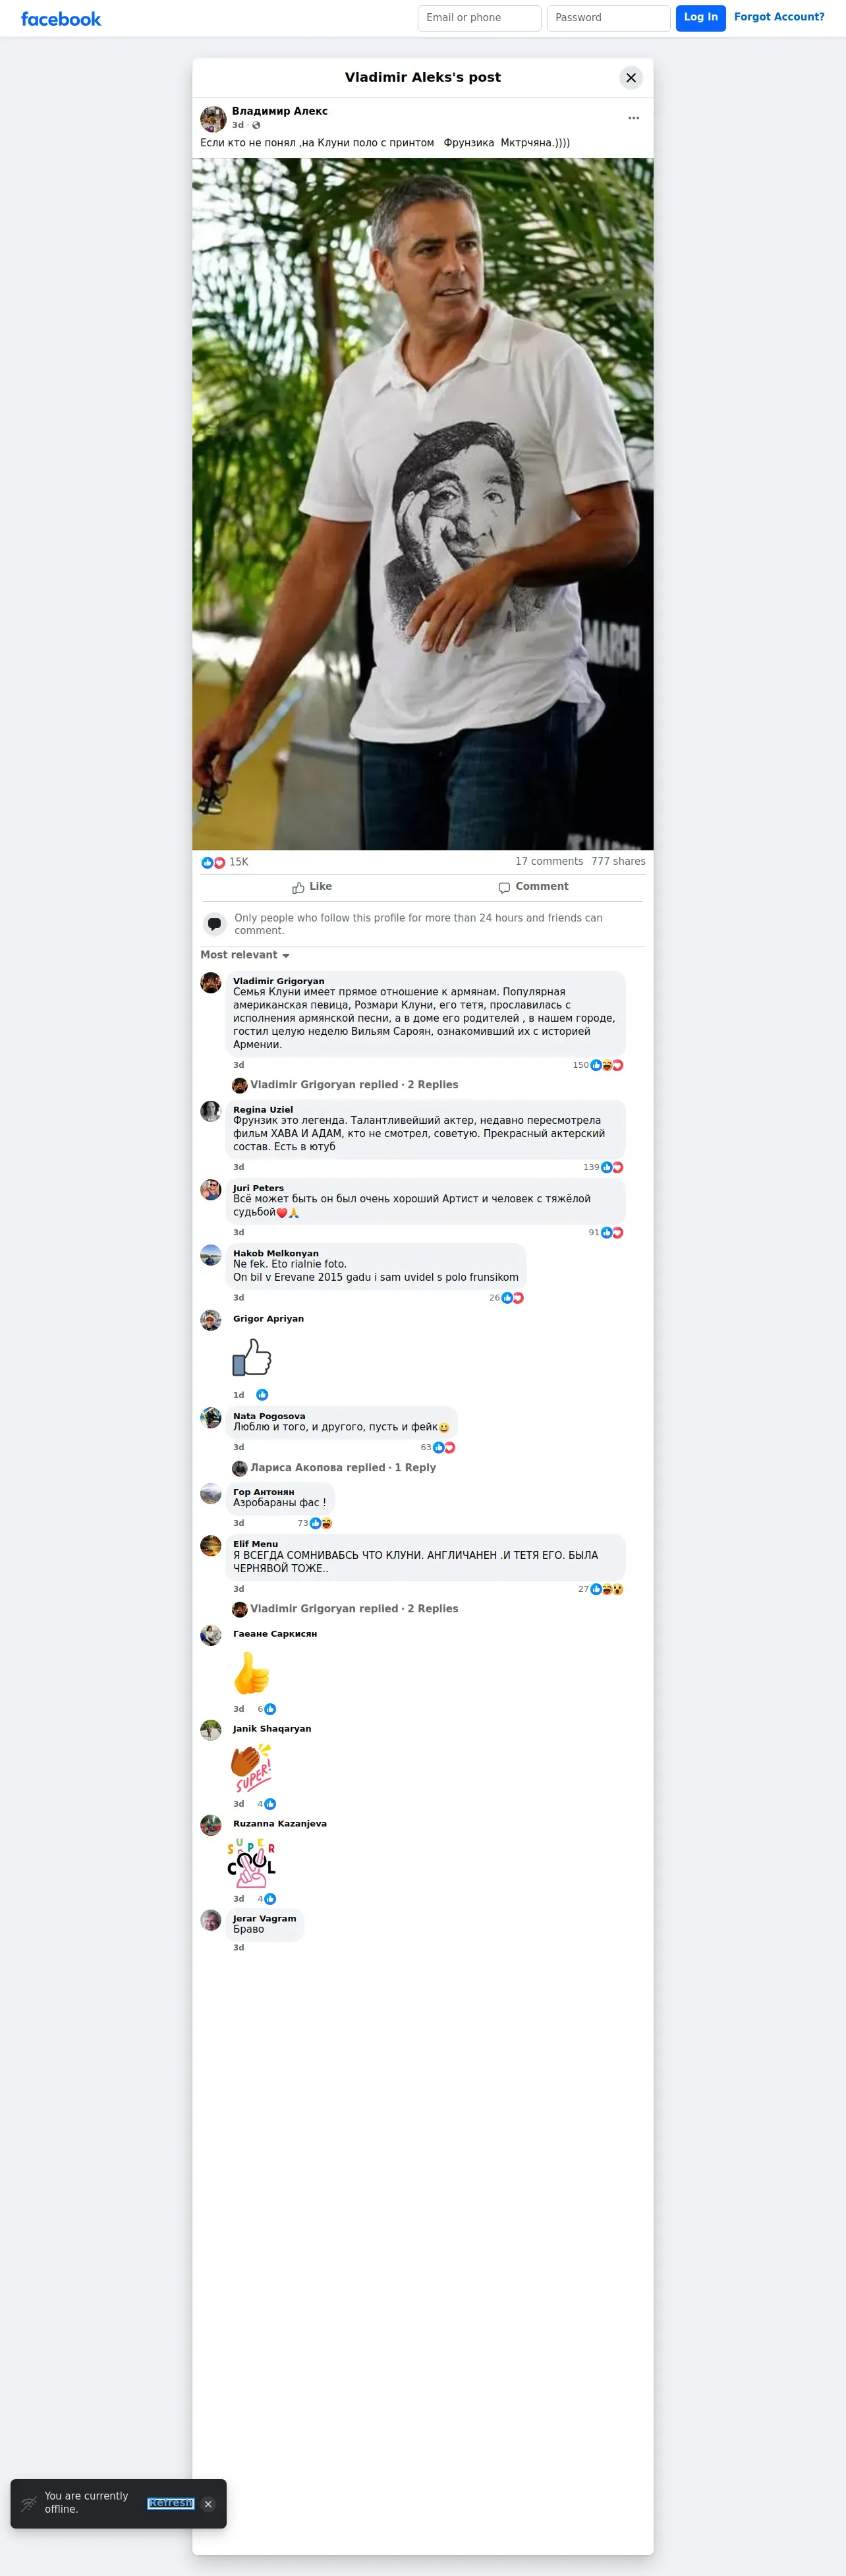Open the photo of man in white shirt
Screen dimensions: 846x2576
[x=423, y=504]
